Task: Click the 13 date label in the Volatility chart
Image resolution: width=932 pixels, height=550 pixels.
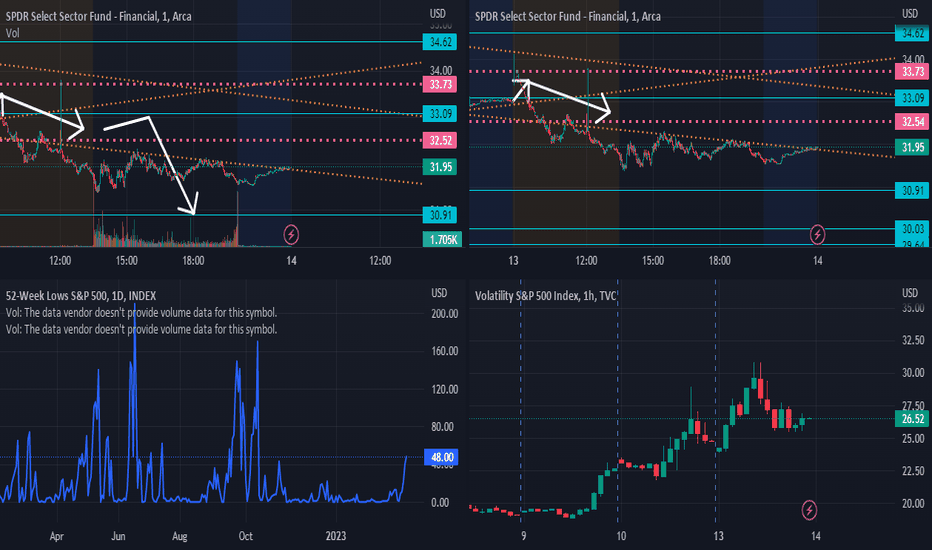Action: coord(719,536)
